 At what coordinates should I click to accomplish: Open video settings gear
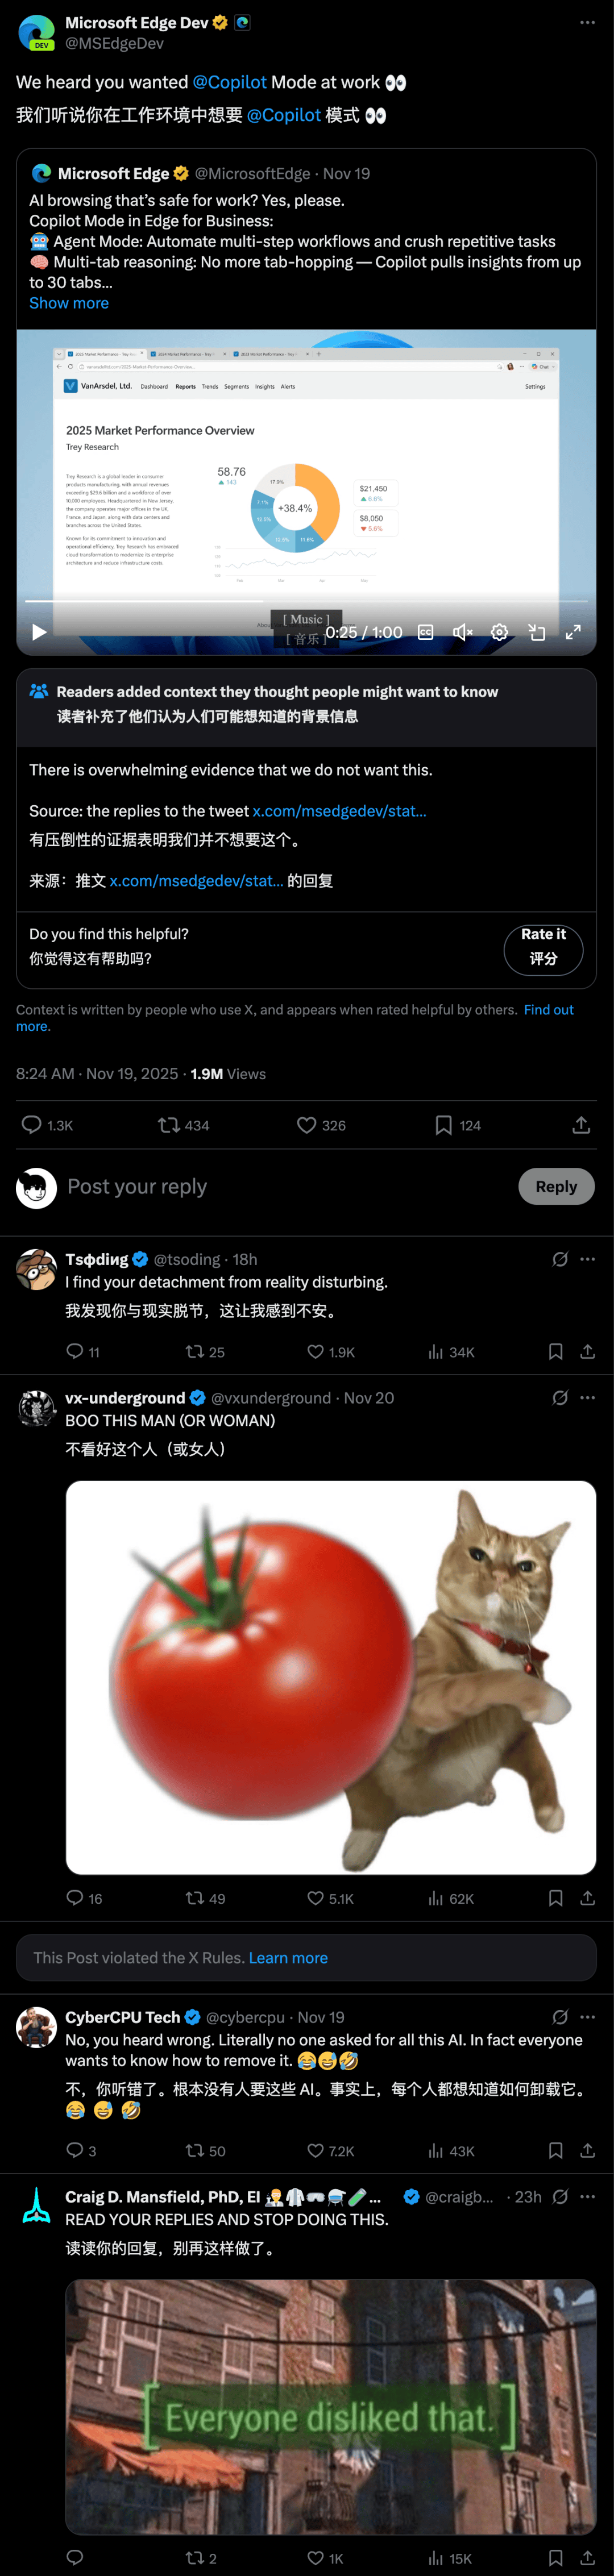click(x=499, y=632)
